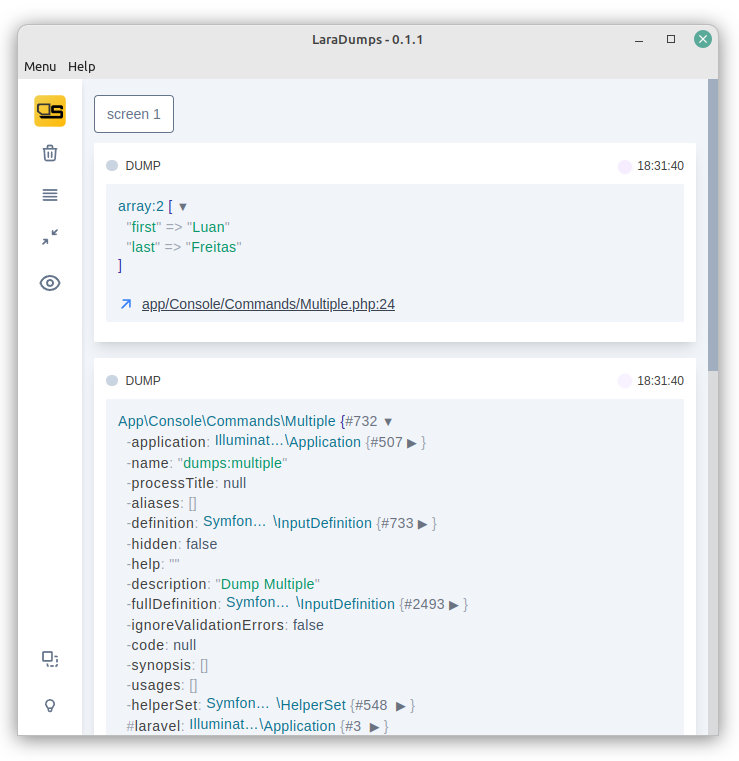The image size is (739, 761).
Task: Collapse the App\Console\Commands\Multiple object #732
Action: click(388, 422)
